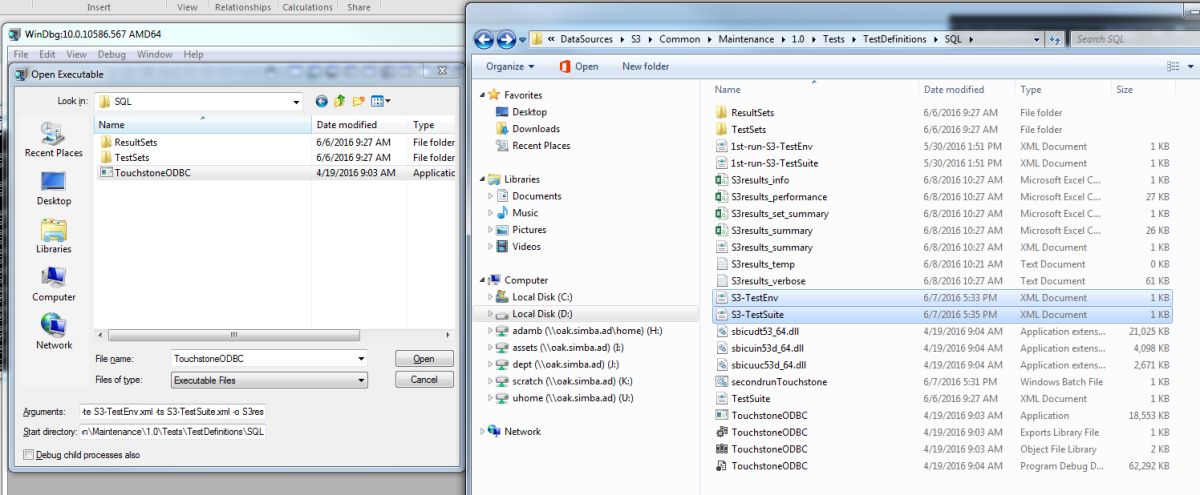This screenshot has width=1200, height=495.
Task: Go up one level in Open Executable dialog
Action: (340, 101)
